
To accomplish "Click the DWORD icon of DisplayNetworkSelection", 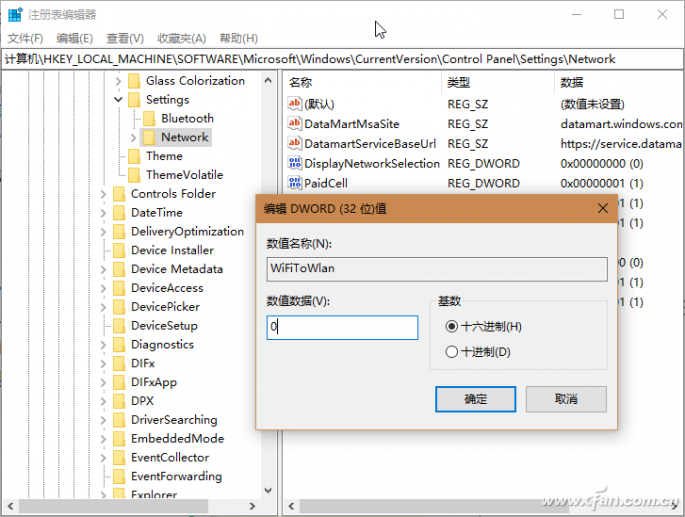I will coord(294,163).
